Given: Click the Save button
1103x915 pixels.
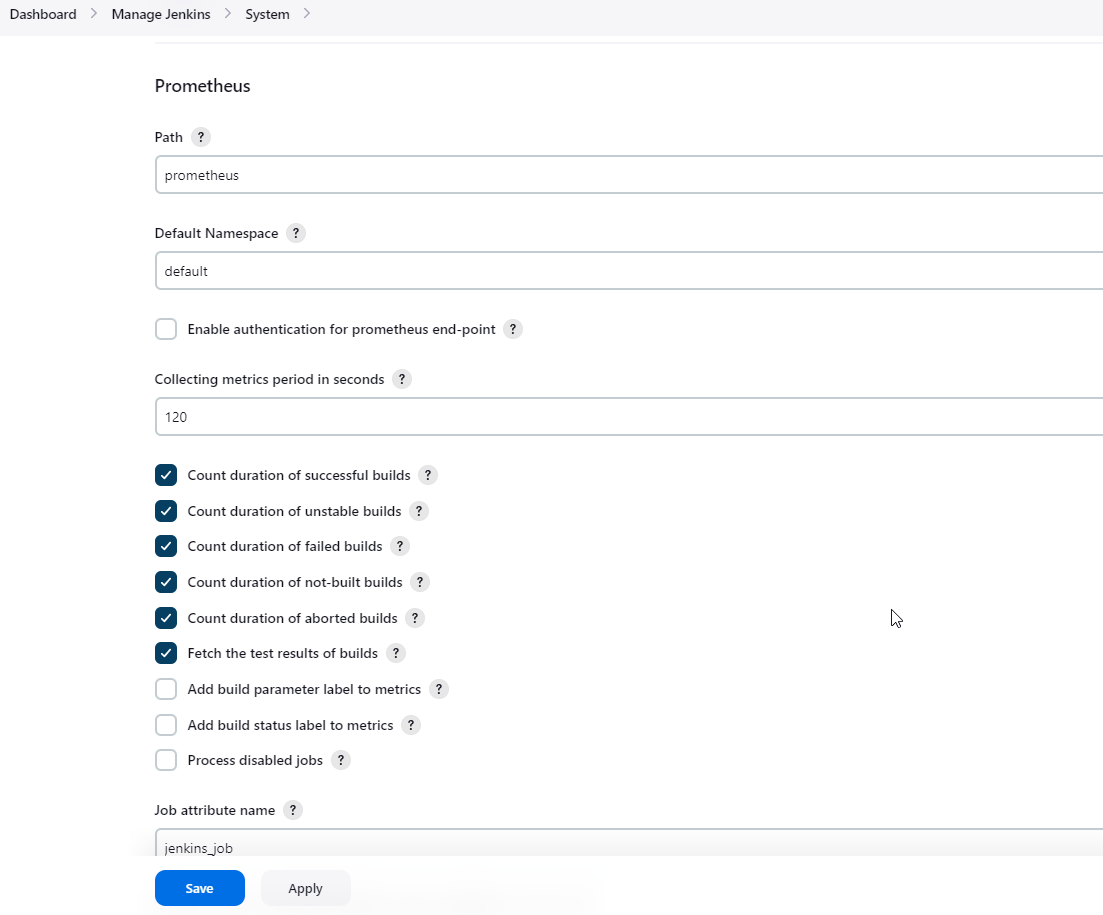Looking at the screenshot, I should pyautogui.click(x=199, y=888).
